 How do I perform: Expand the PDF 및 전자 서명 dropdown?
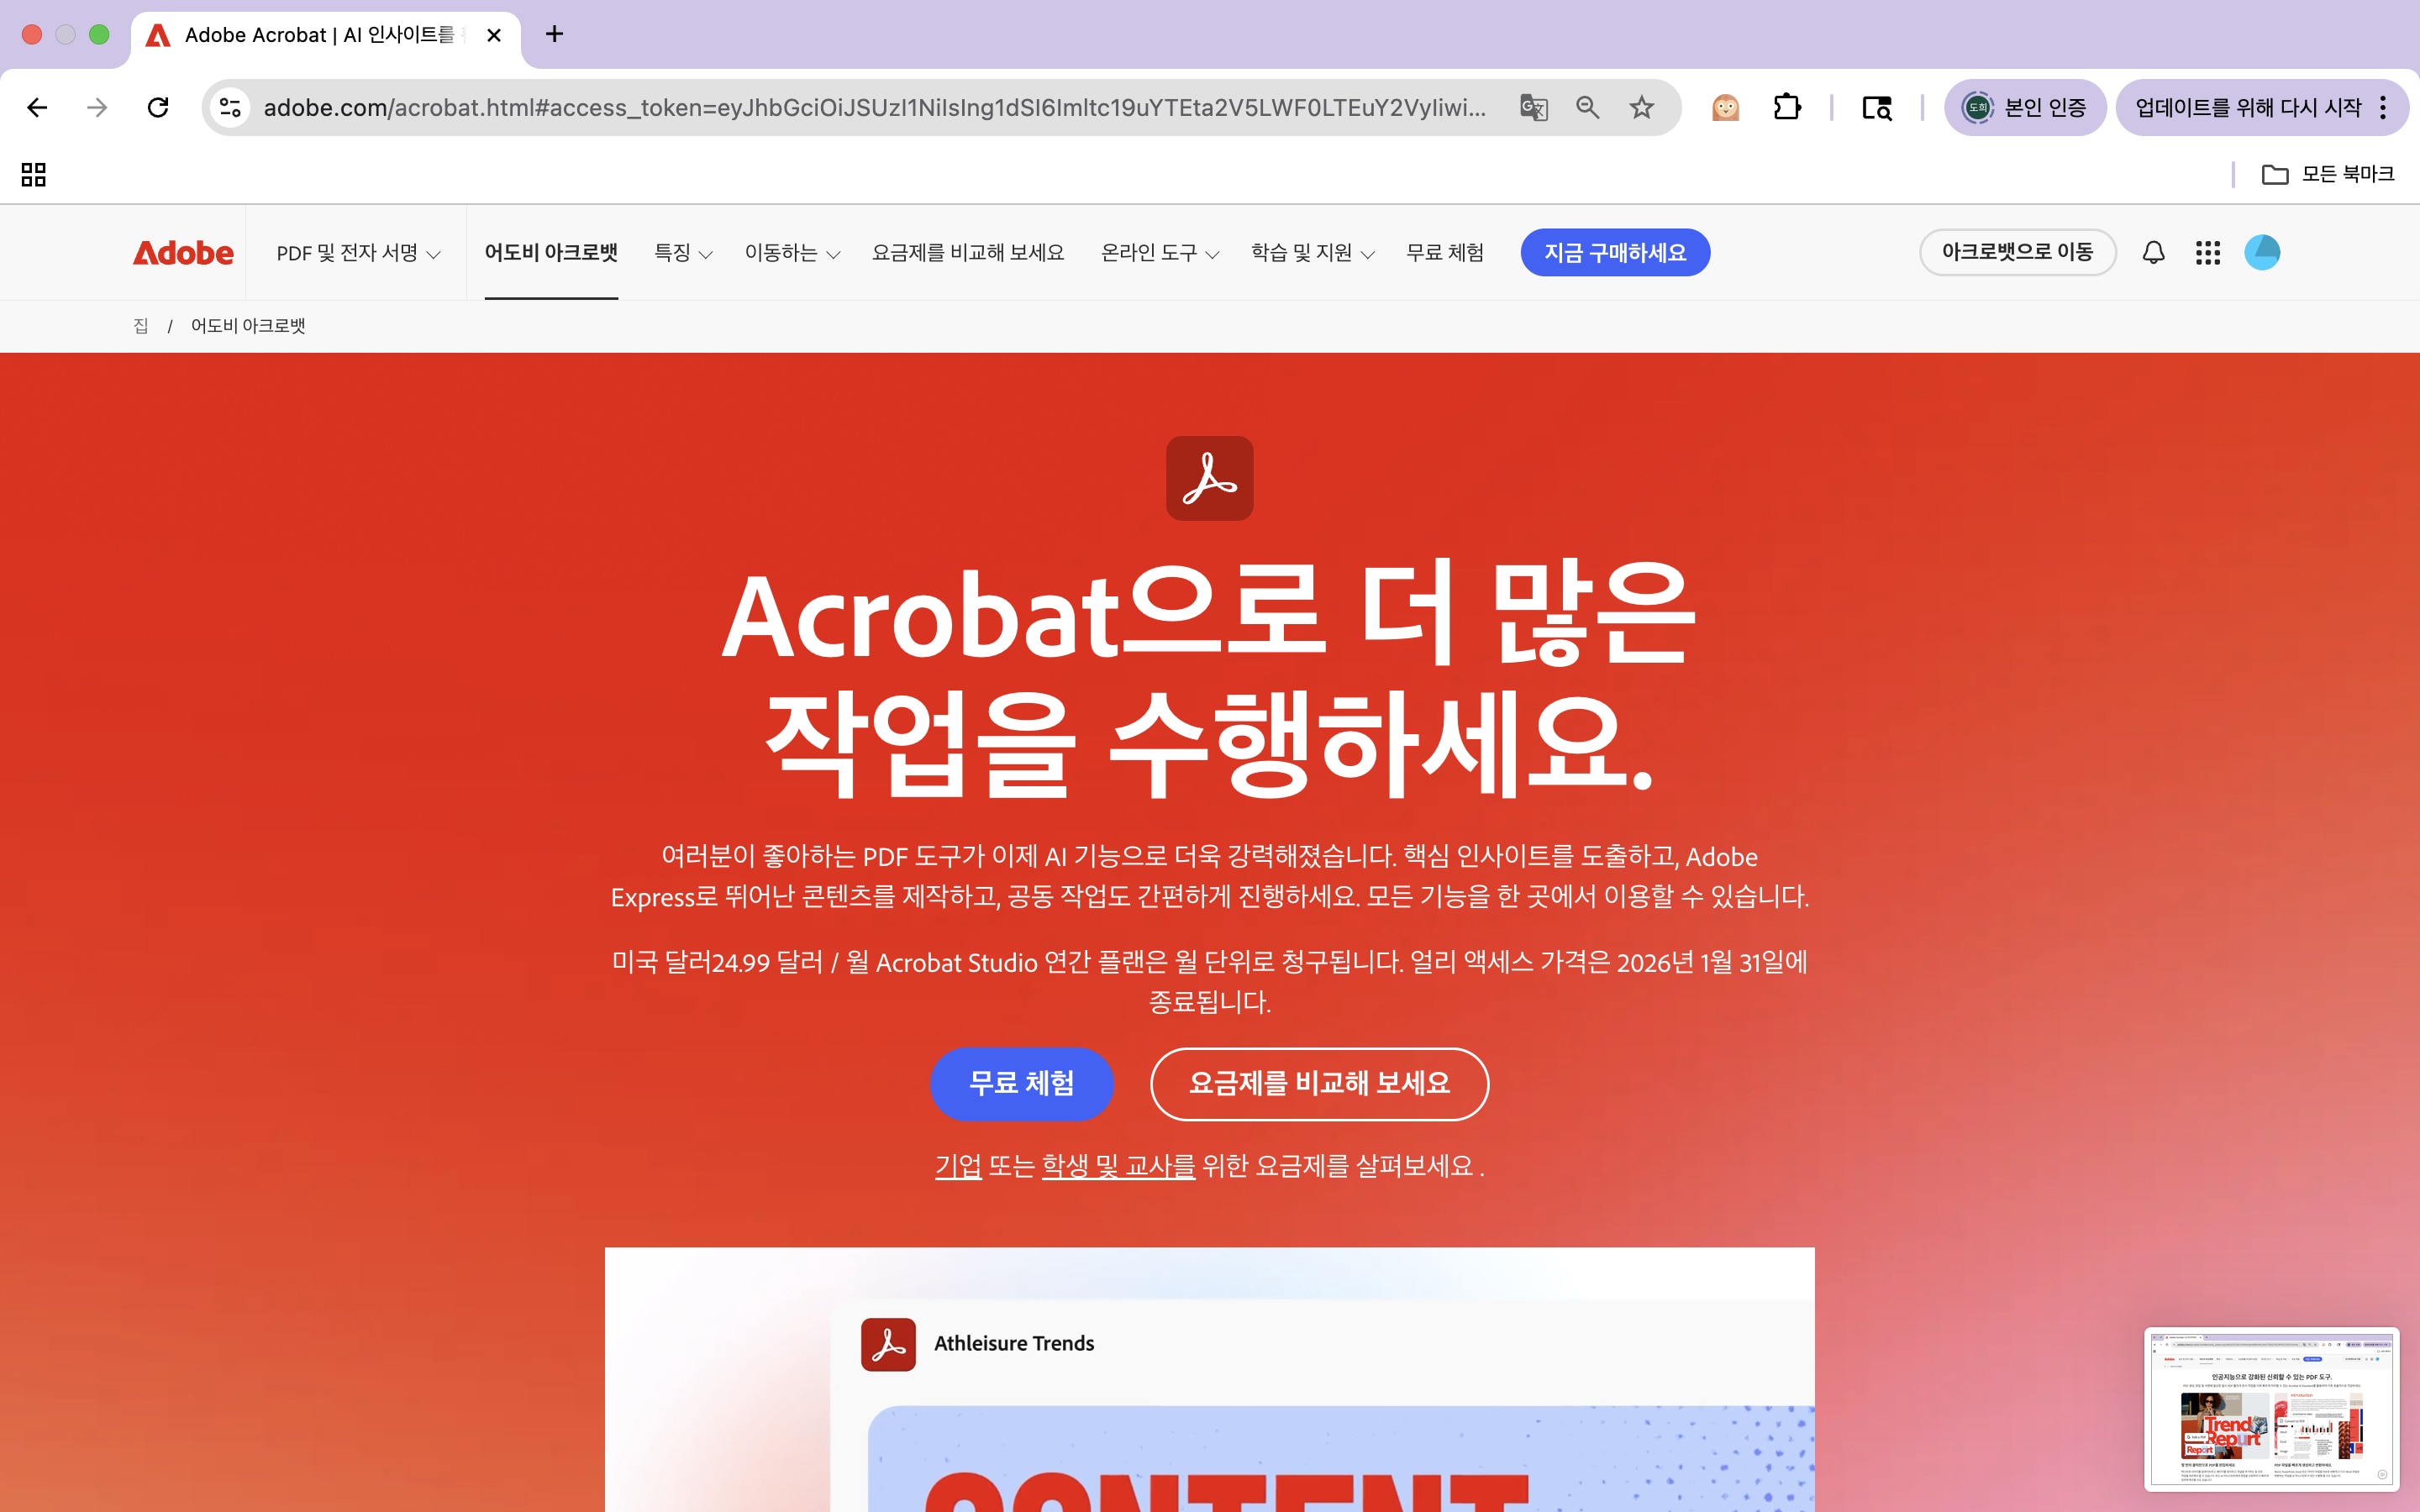tap(358, 253)
